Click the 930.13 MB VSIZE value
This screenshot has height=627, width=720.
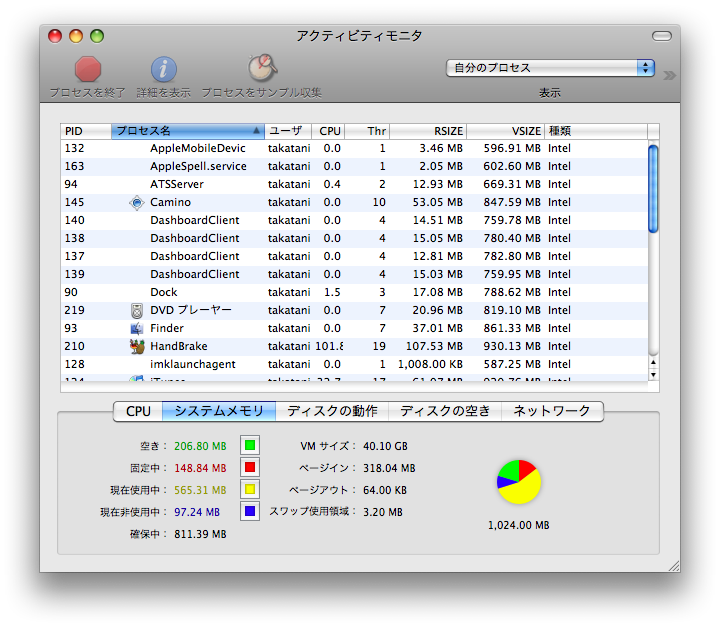(512, 346)
